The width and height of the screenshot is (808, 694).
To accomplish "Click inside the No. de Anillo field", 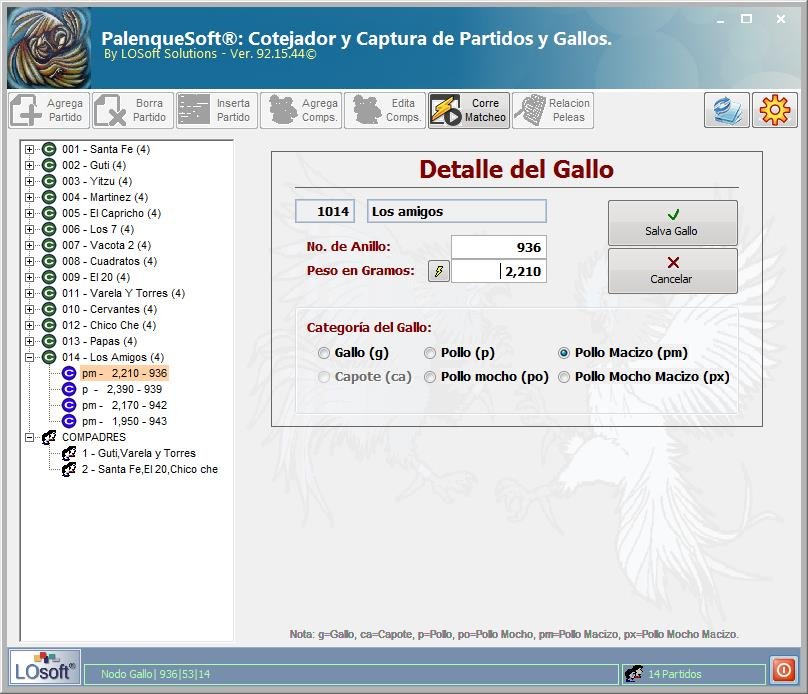I will pyautogui.click(x=500, y=247).
